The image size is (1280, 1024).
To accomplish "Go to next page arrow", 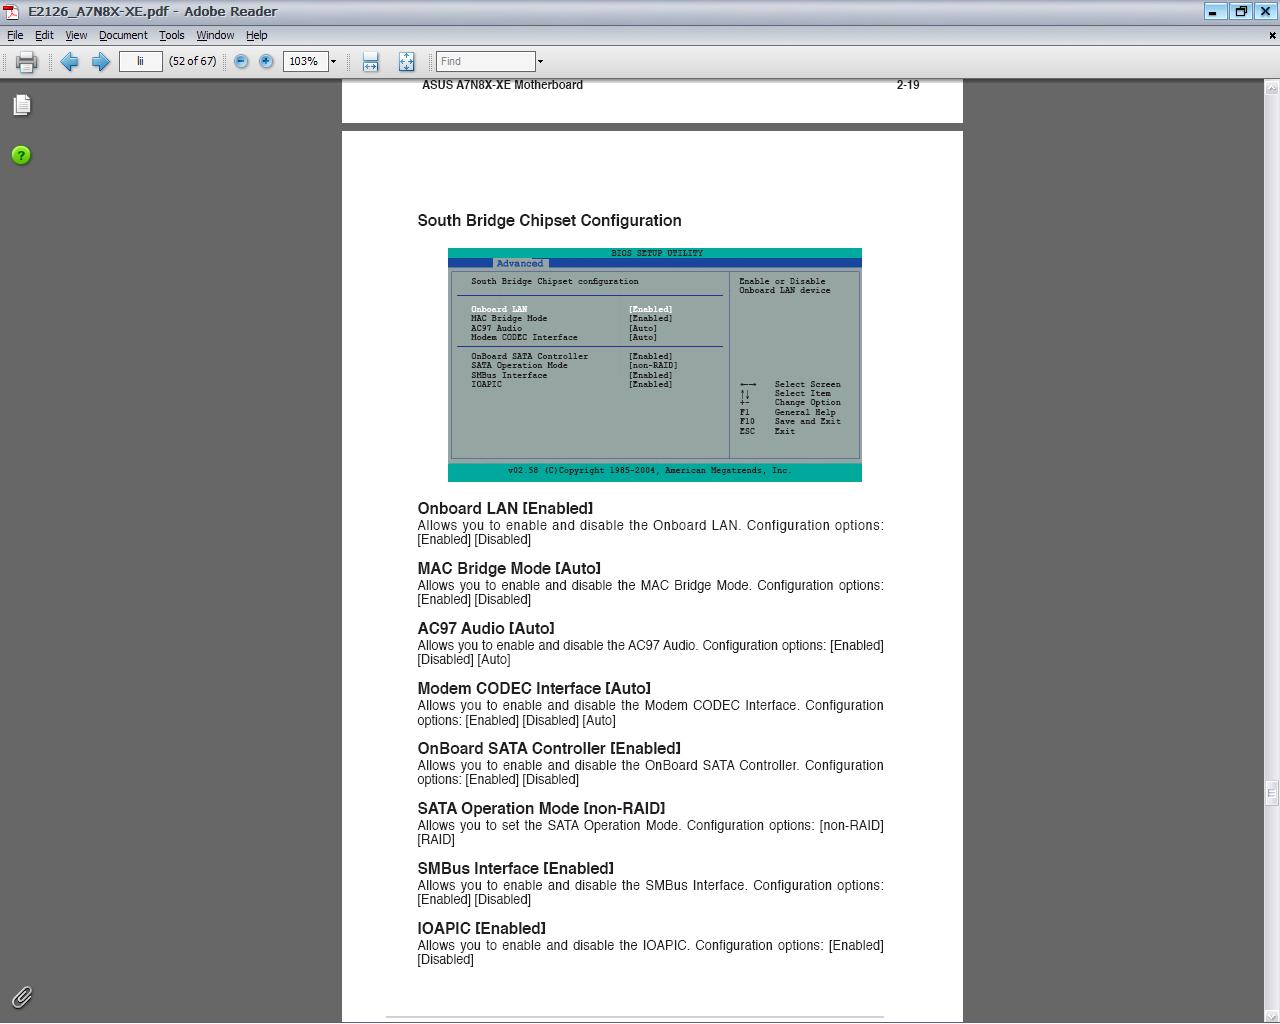I will pyautogui.click(x=100, y=62).
